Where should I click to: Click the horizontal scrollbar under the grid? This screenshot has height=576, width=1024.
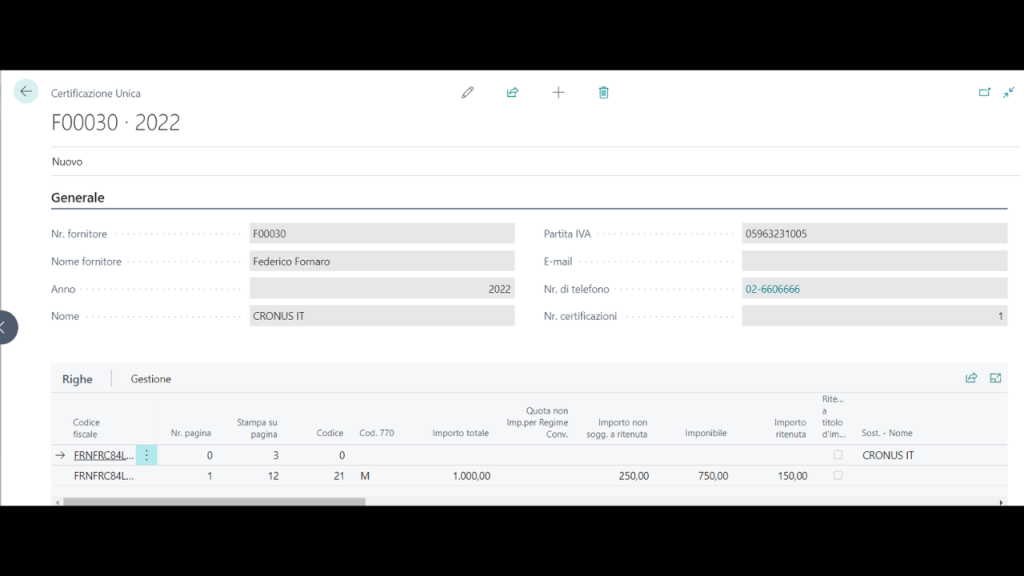pos(214,501)
